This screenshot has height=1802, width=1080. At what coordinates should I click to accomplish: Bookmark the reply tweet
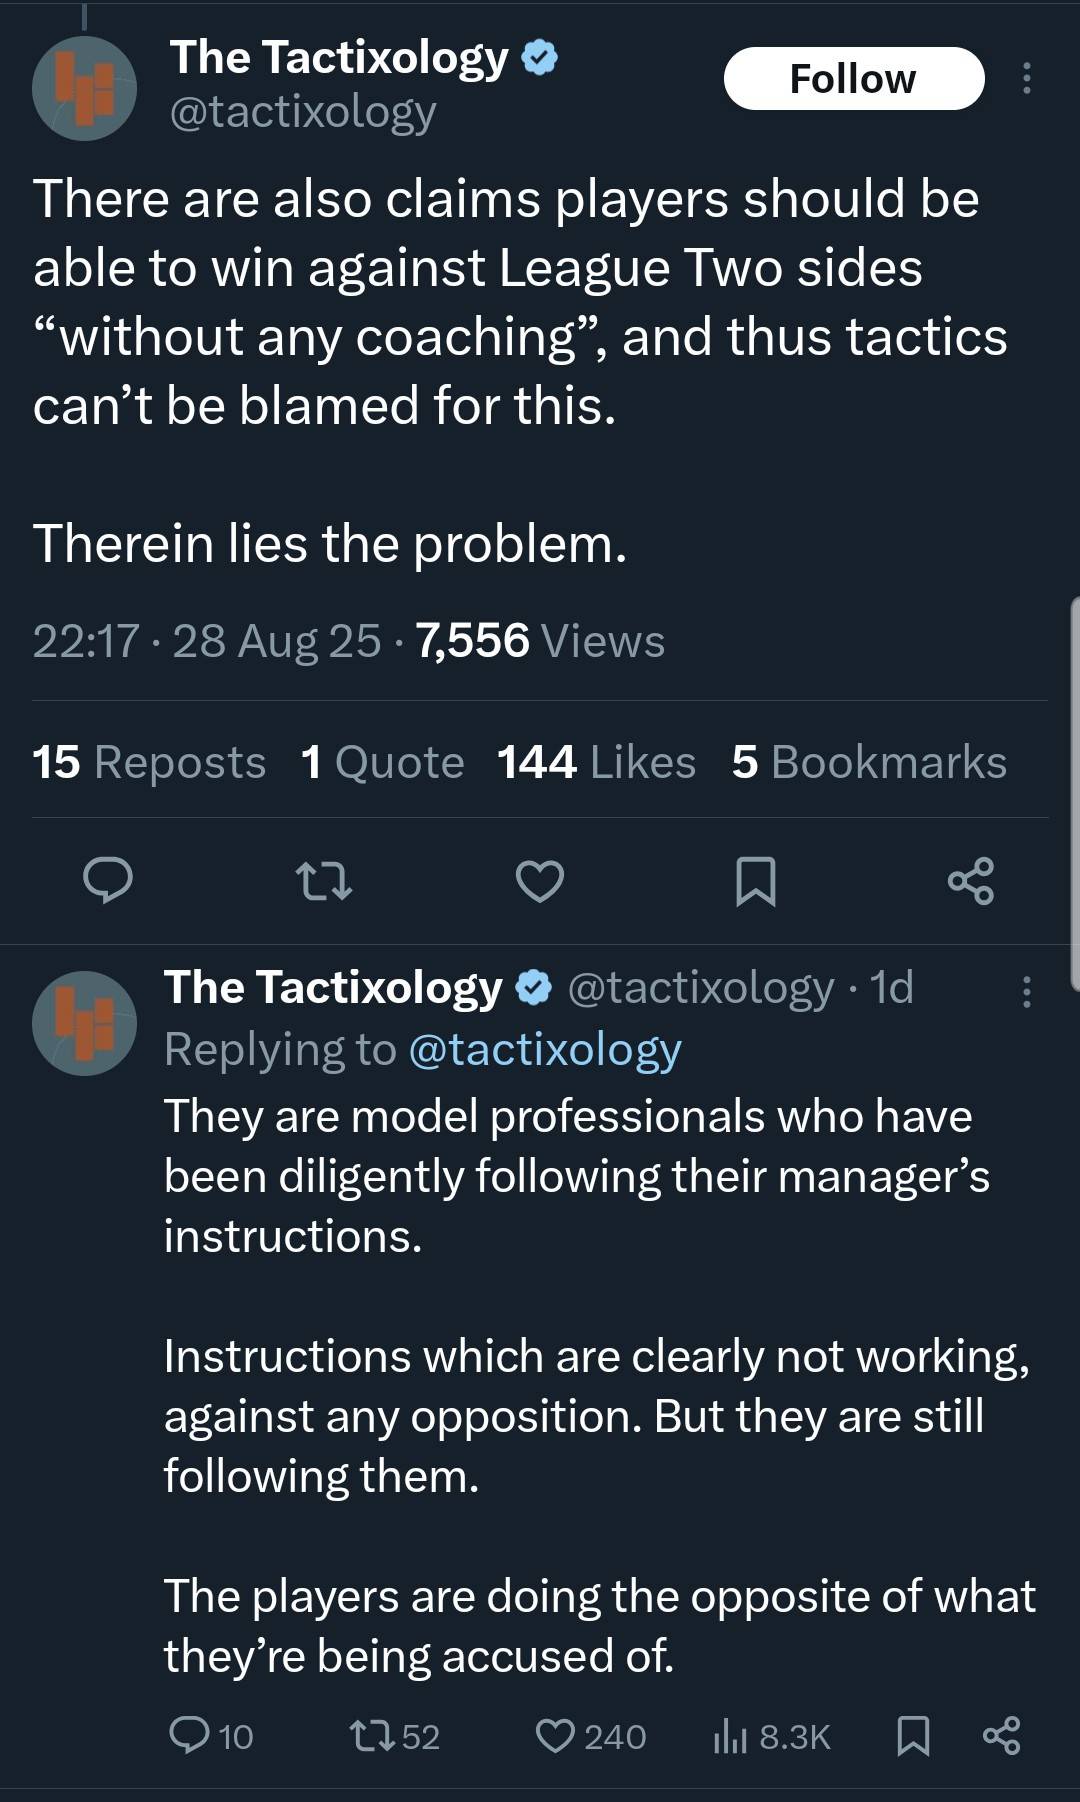pos(913,1736)
